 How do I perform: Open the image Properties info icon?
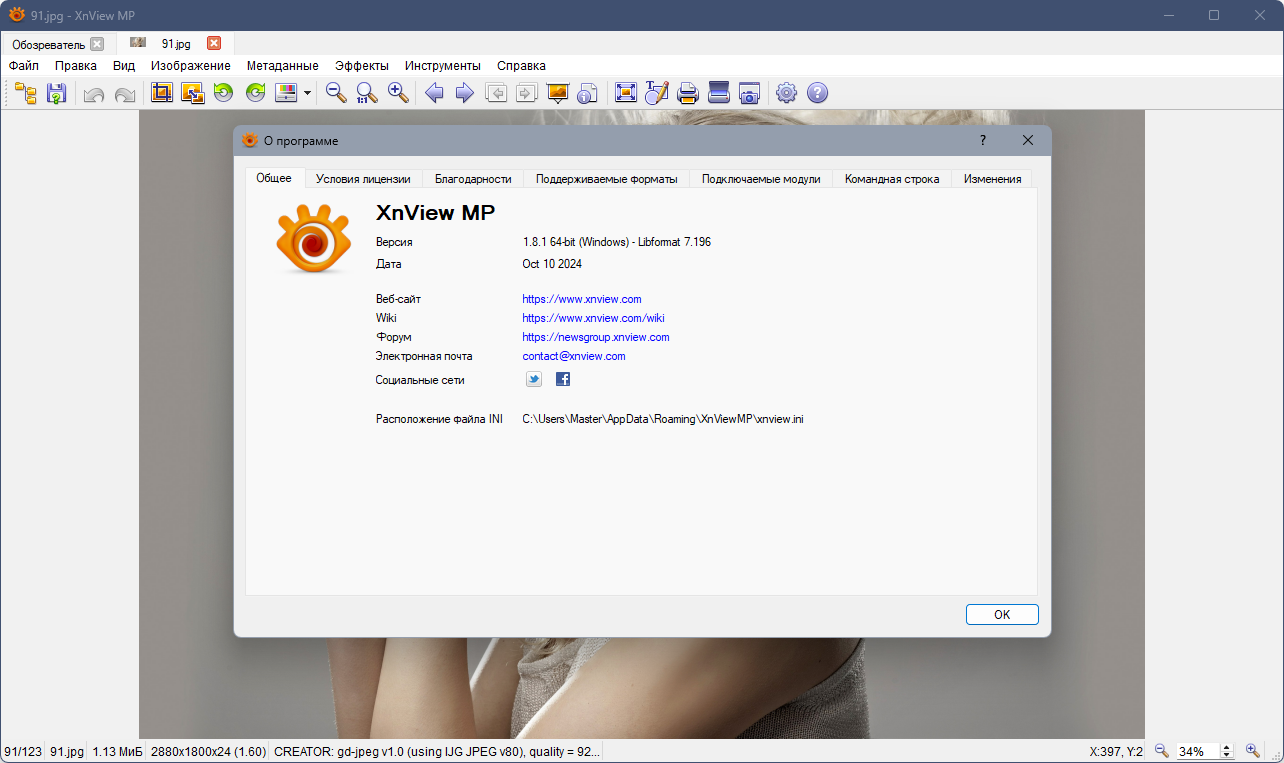pos(588,93)
